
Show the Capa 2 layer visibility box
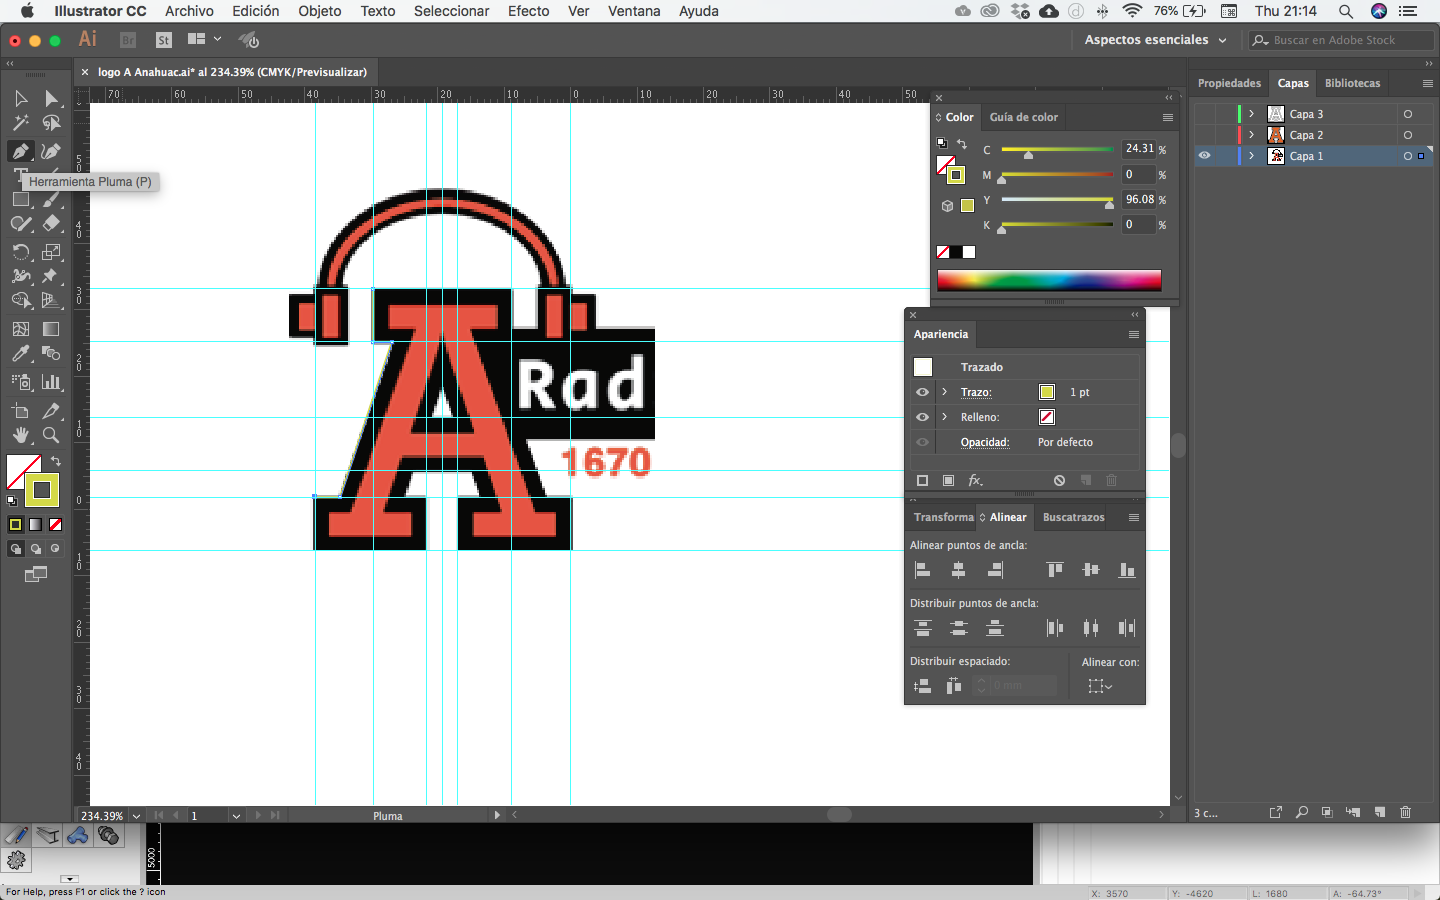1205,135
